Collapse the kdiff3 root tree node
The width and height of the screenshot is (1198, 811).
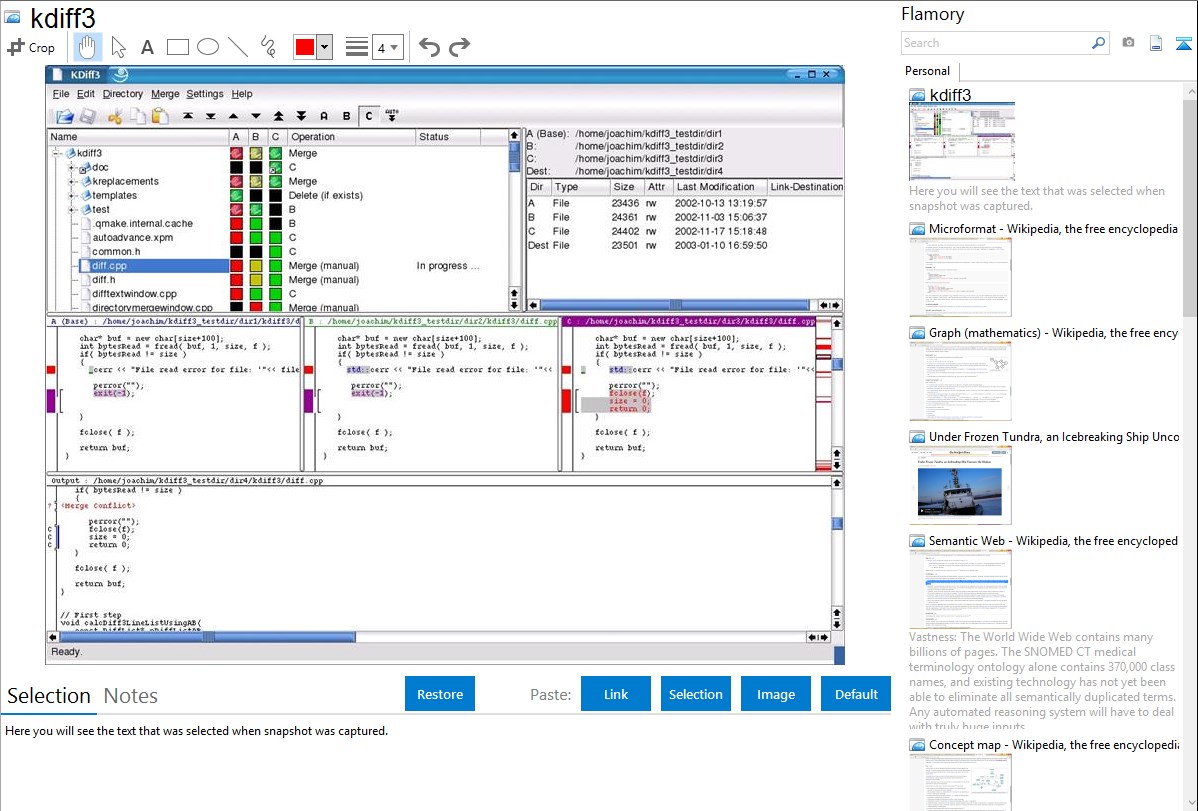pyautogui.click(x=57, y=153)
